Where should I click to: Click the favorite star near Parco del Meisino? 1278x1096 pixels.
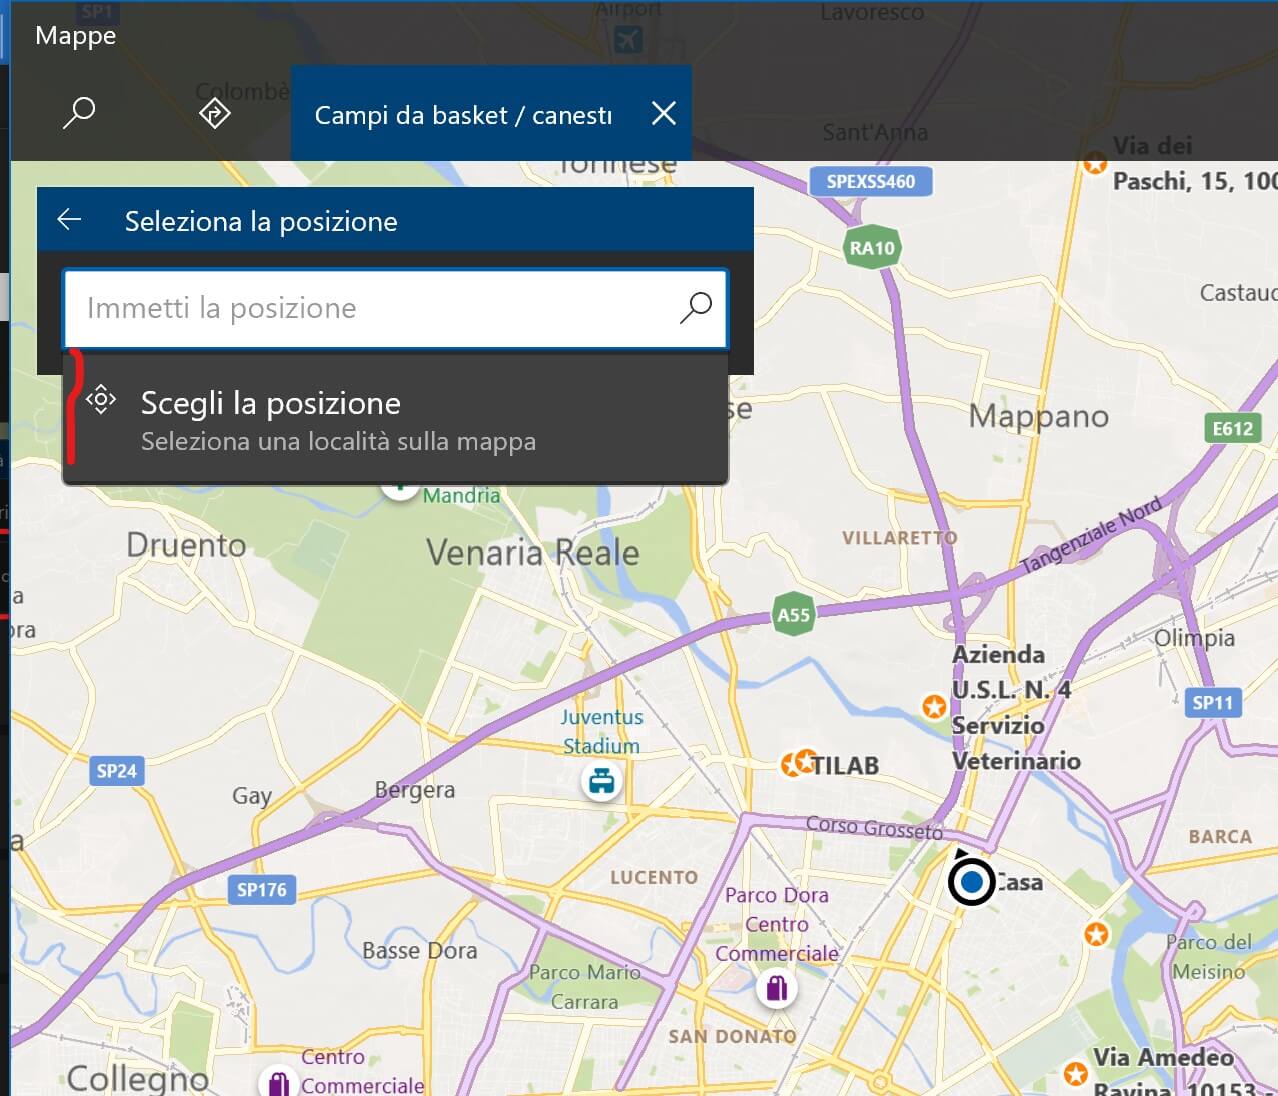[1097, 934]
